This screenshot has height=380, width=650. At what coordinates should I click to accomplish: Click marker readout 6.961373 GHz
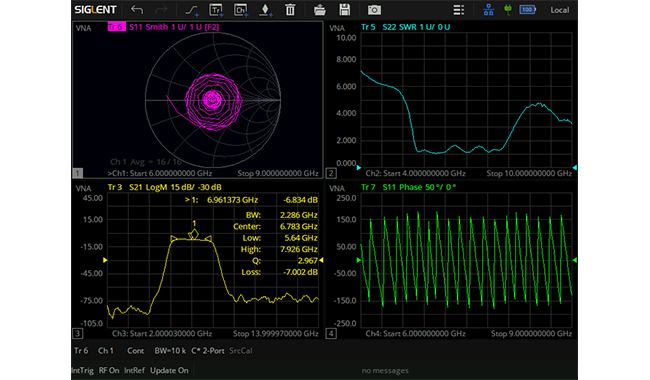(233, 200)
